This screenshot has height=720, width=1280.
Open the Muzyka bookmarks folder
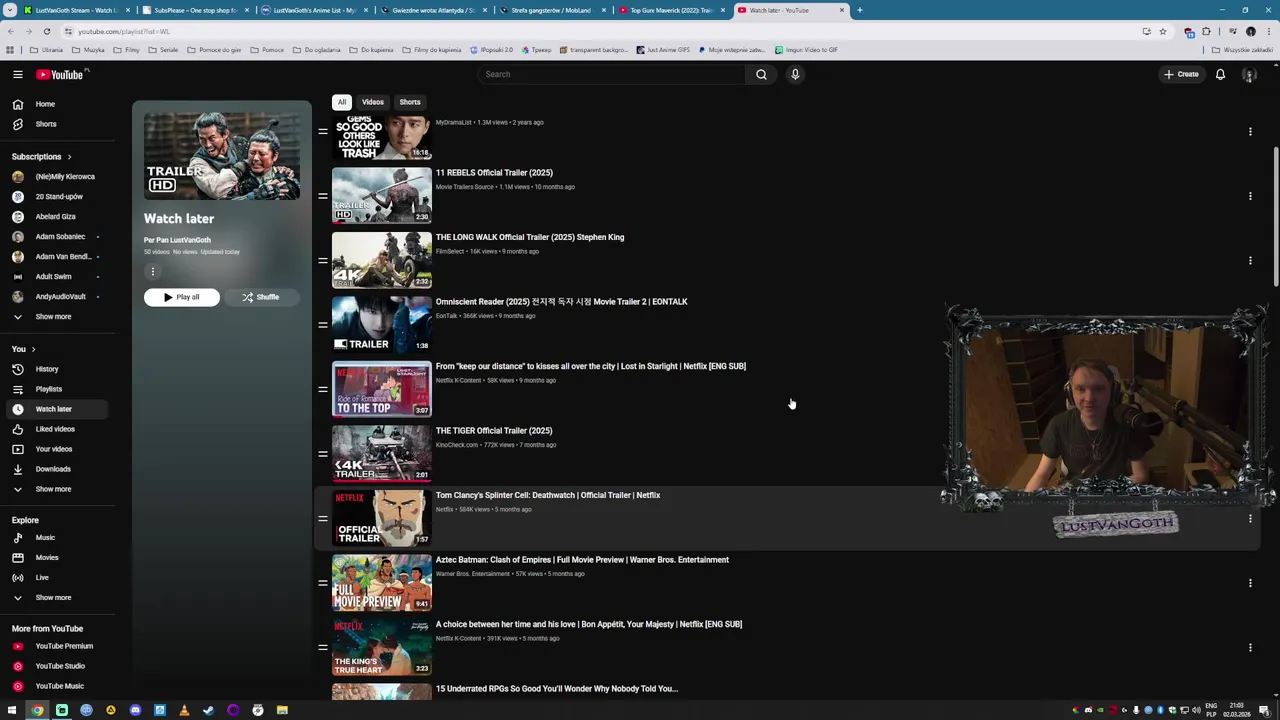tap(88, 50)
